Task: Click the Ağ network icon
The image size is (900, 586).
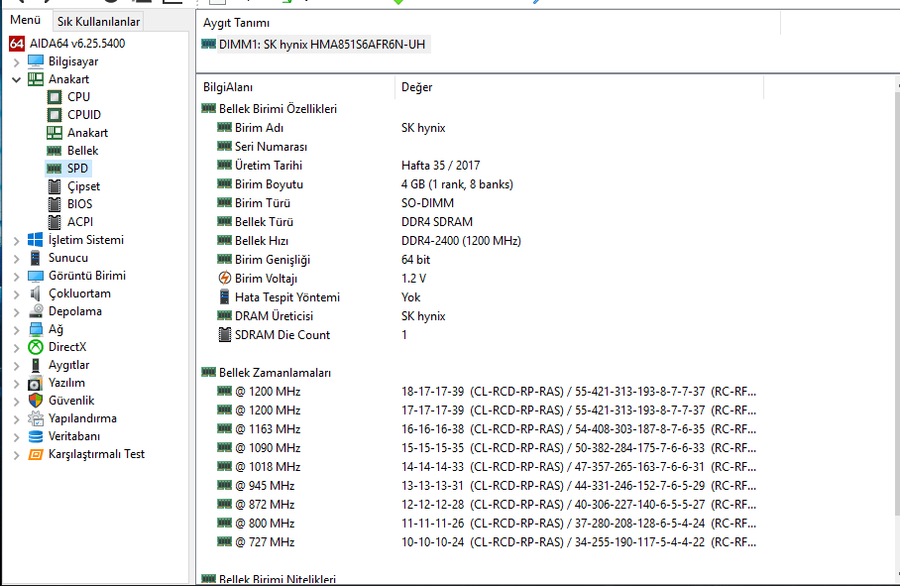Action: coord(36,329)
